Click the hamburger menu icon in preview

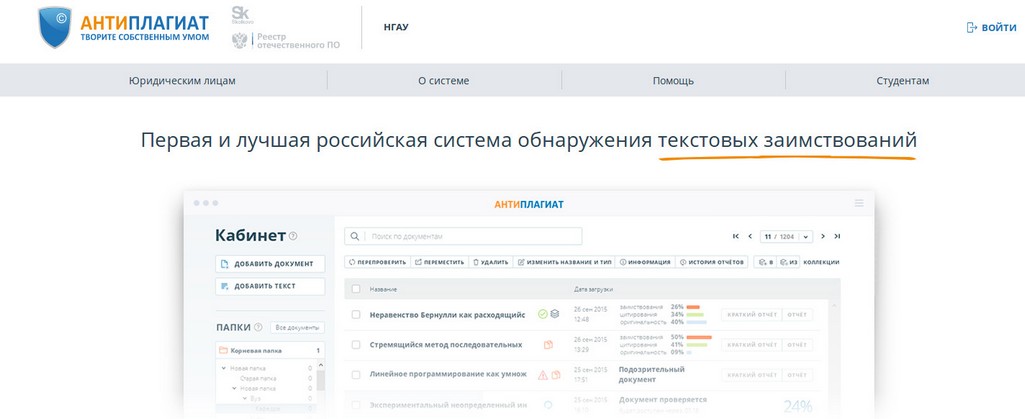[x=859, y=203]
